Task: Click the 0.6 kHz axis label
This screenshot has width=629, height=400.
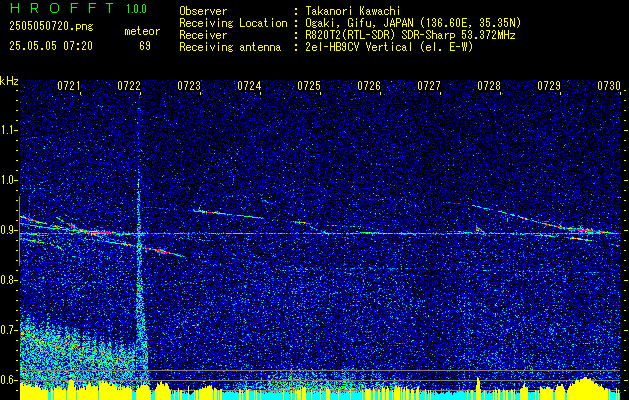Action: [8, 380]
